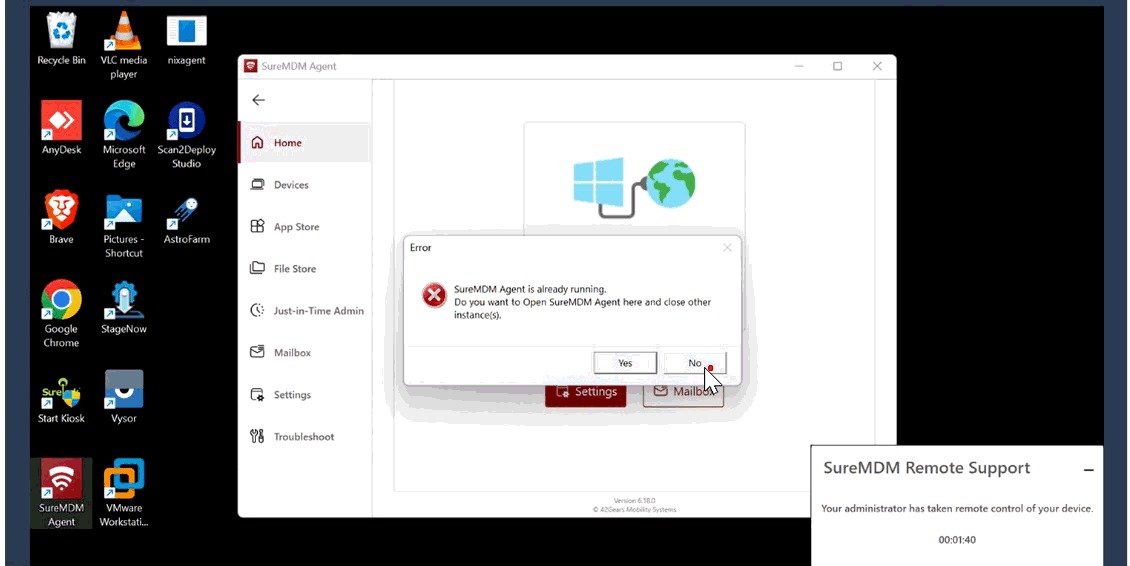The image size is (1130, 566).
Task: Open App Store in the sidebar
Action: coord(296,227)
